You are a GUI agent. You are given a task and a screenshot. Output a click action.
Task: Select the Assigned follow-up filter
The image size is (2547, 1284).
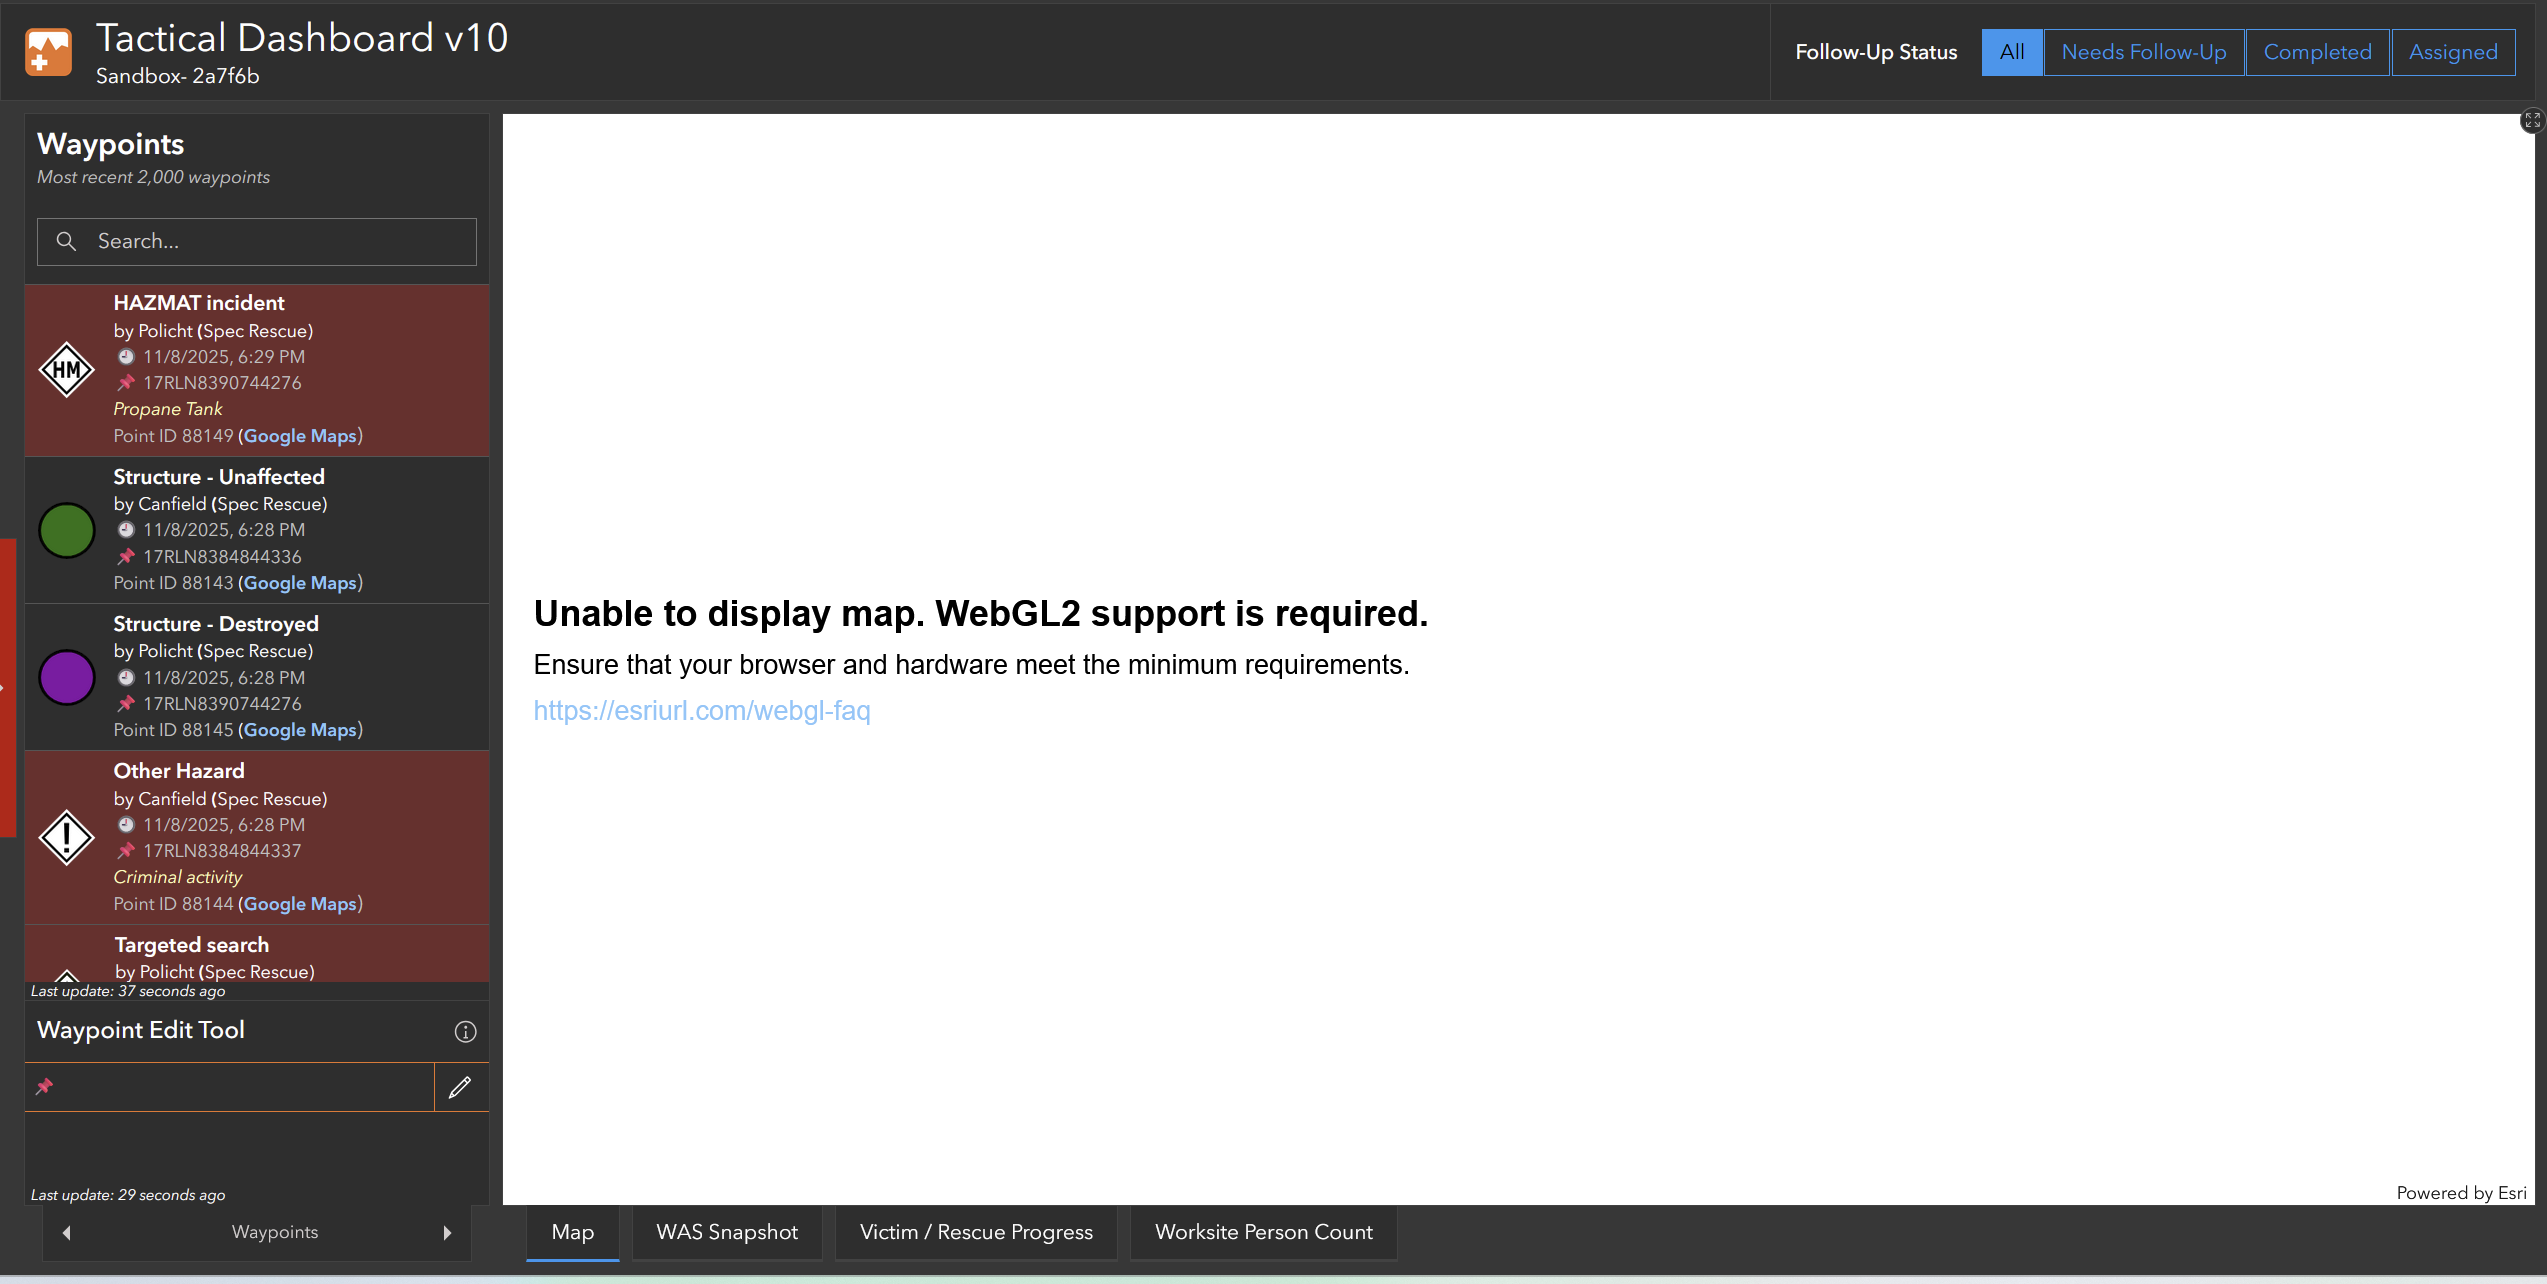coord(2452,51)
